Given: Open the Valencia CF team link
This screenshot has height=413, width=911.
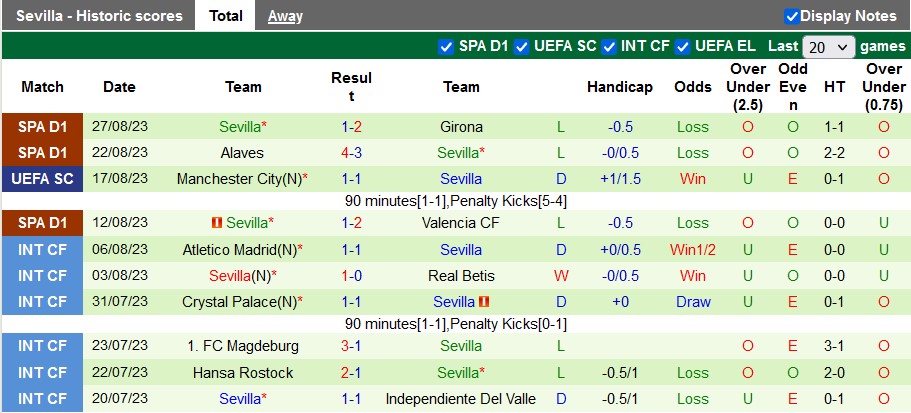Looking at the screenshot, I should (461, 223).
